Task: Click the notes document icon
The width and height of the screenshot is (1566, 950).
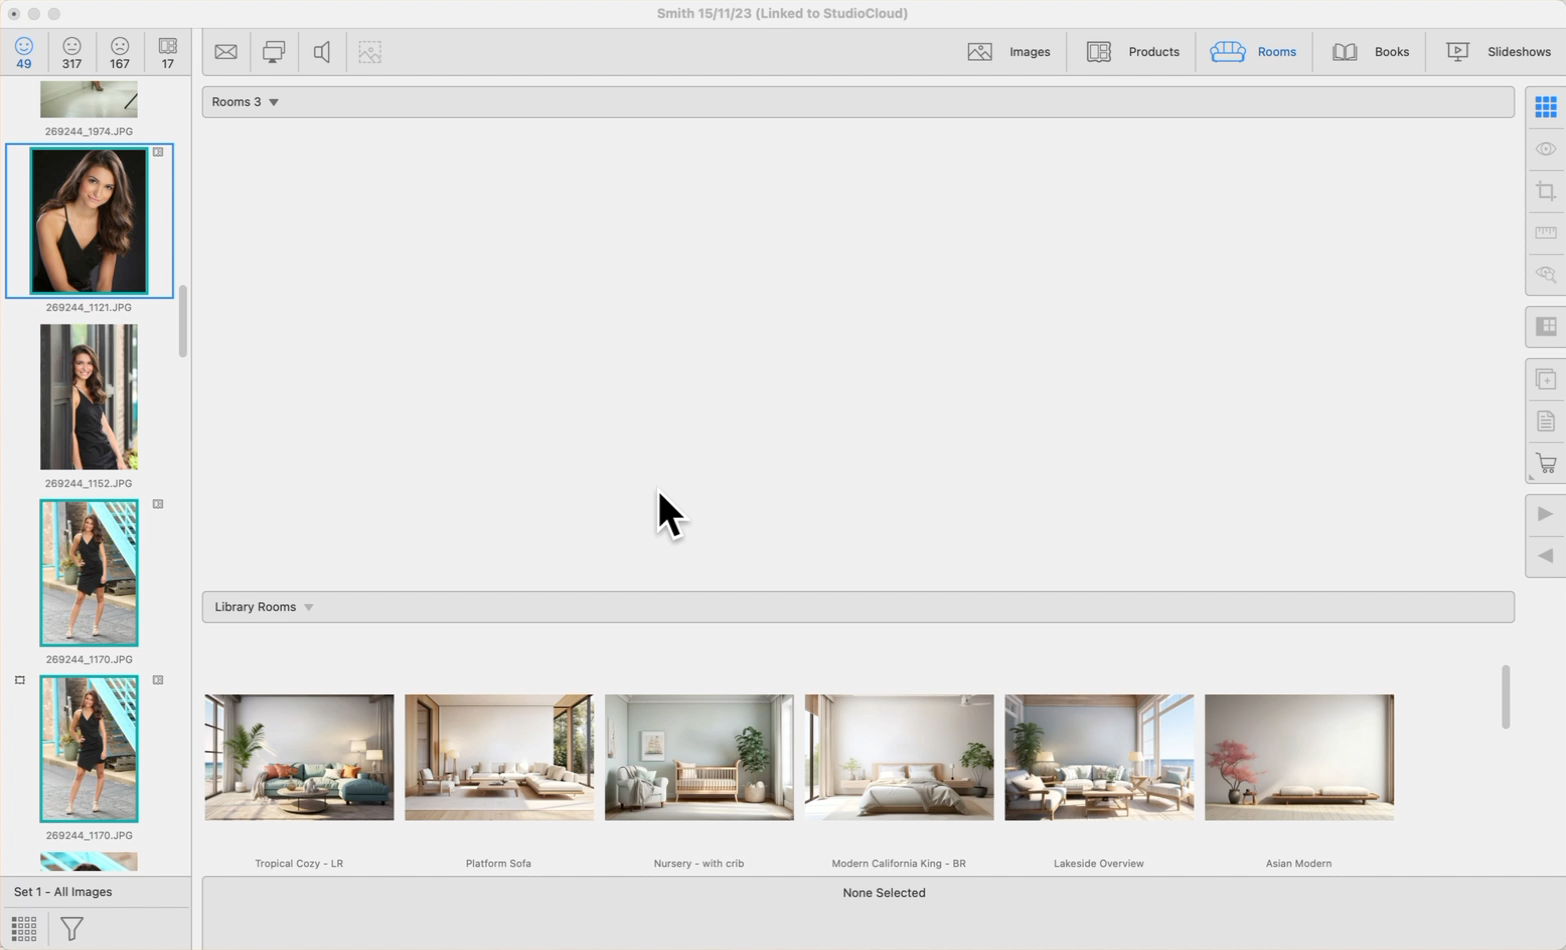Action: [x=1545, y=422]
